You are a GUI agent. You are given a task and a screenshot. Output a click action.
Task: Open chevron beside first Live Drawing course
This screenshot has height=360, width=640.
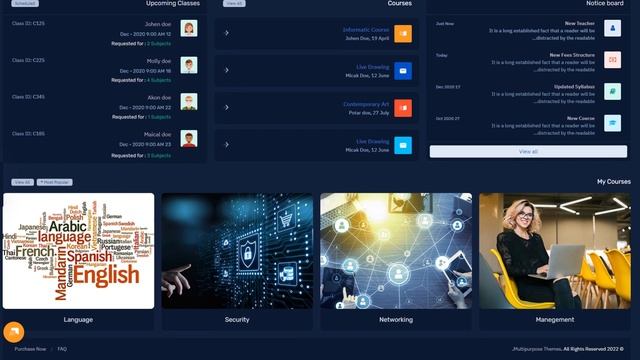(x=227, y=70)
